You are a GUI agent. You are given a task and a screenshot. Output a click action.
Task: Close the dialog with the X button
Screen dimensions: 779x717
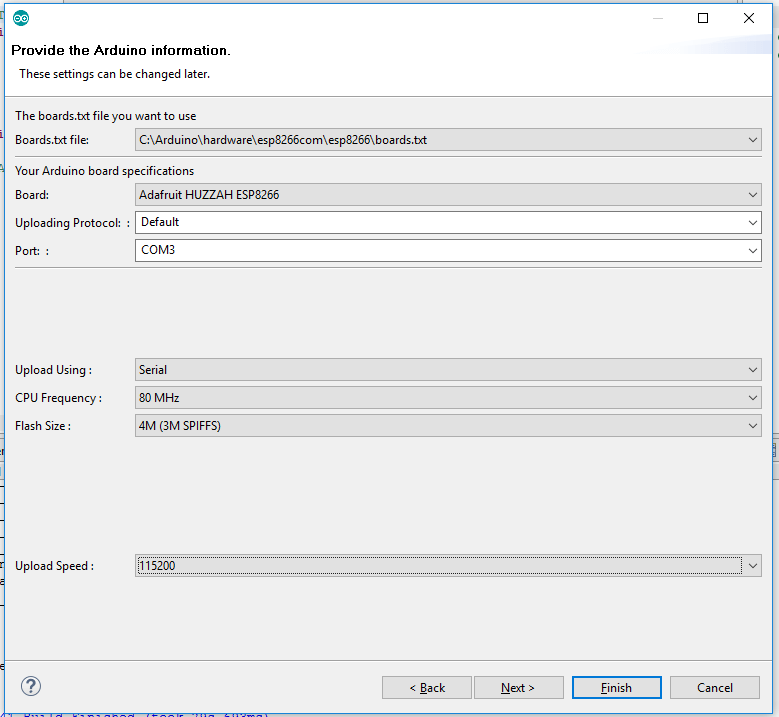[749, 18]
